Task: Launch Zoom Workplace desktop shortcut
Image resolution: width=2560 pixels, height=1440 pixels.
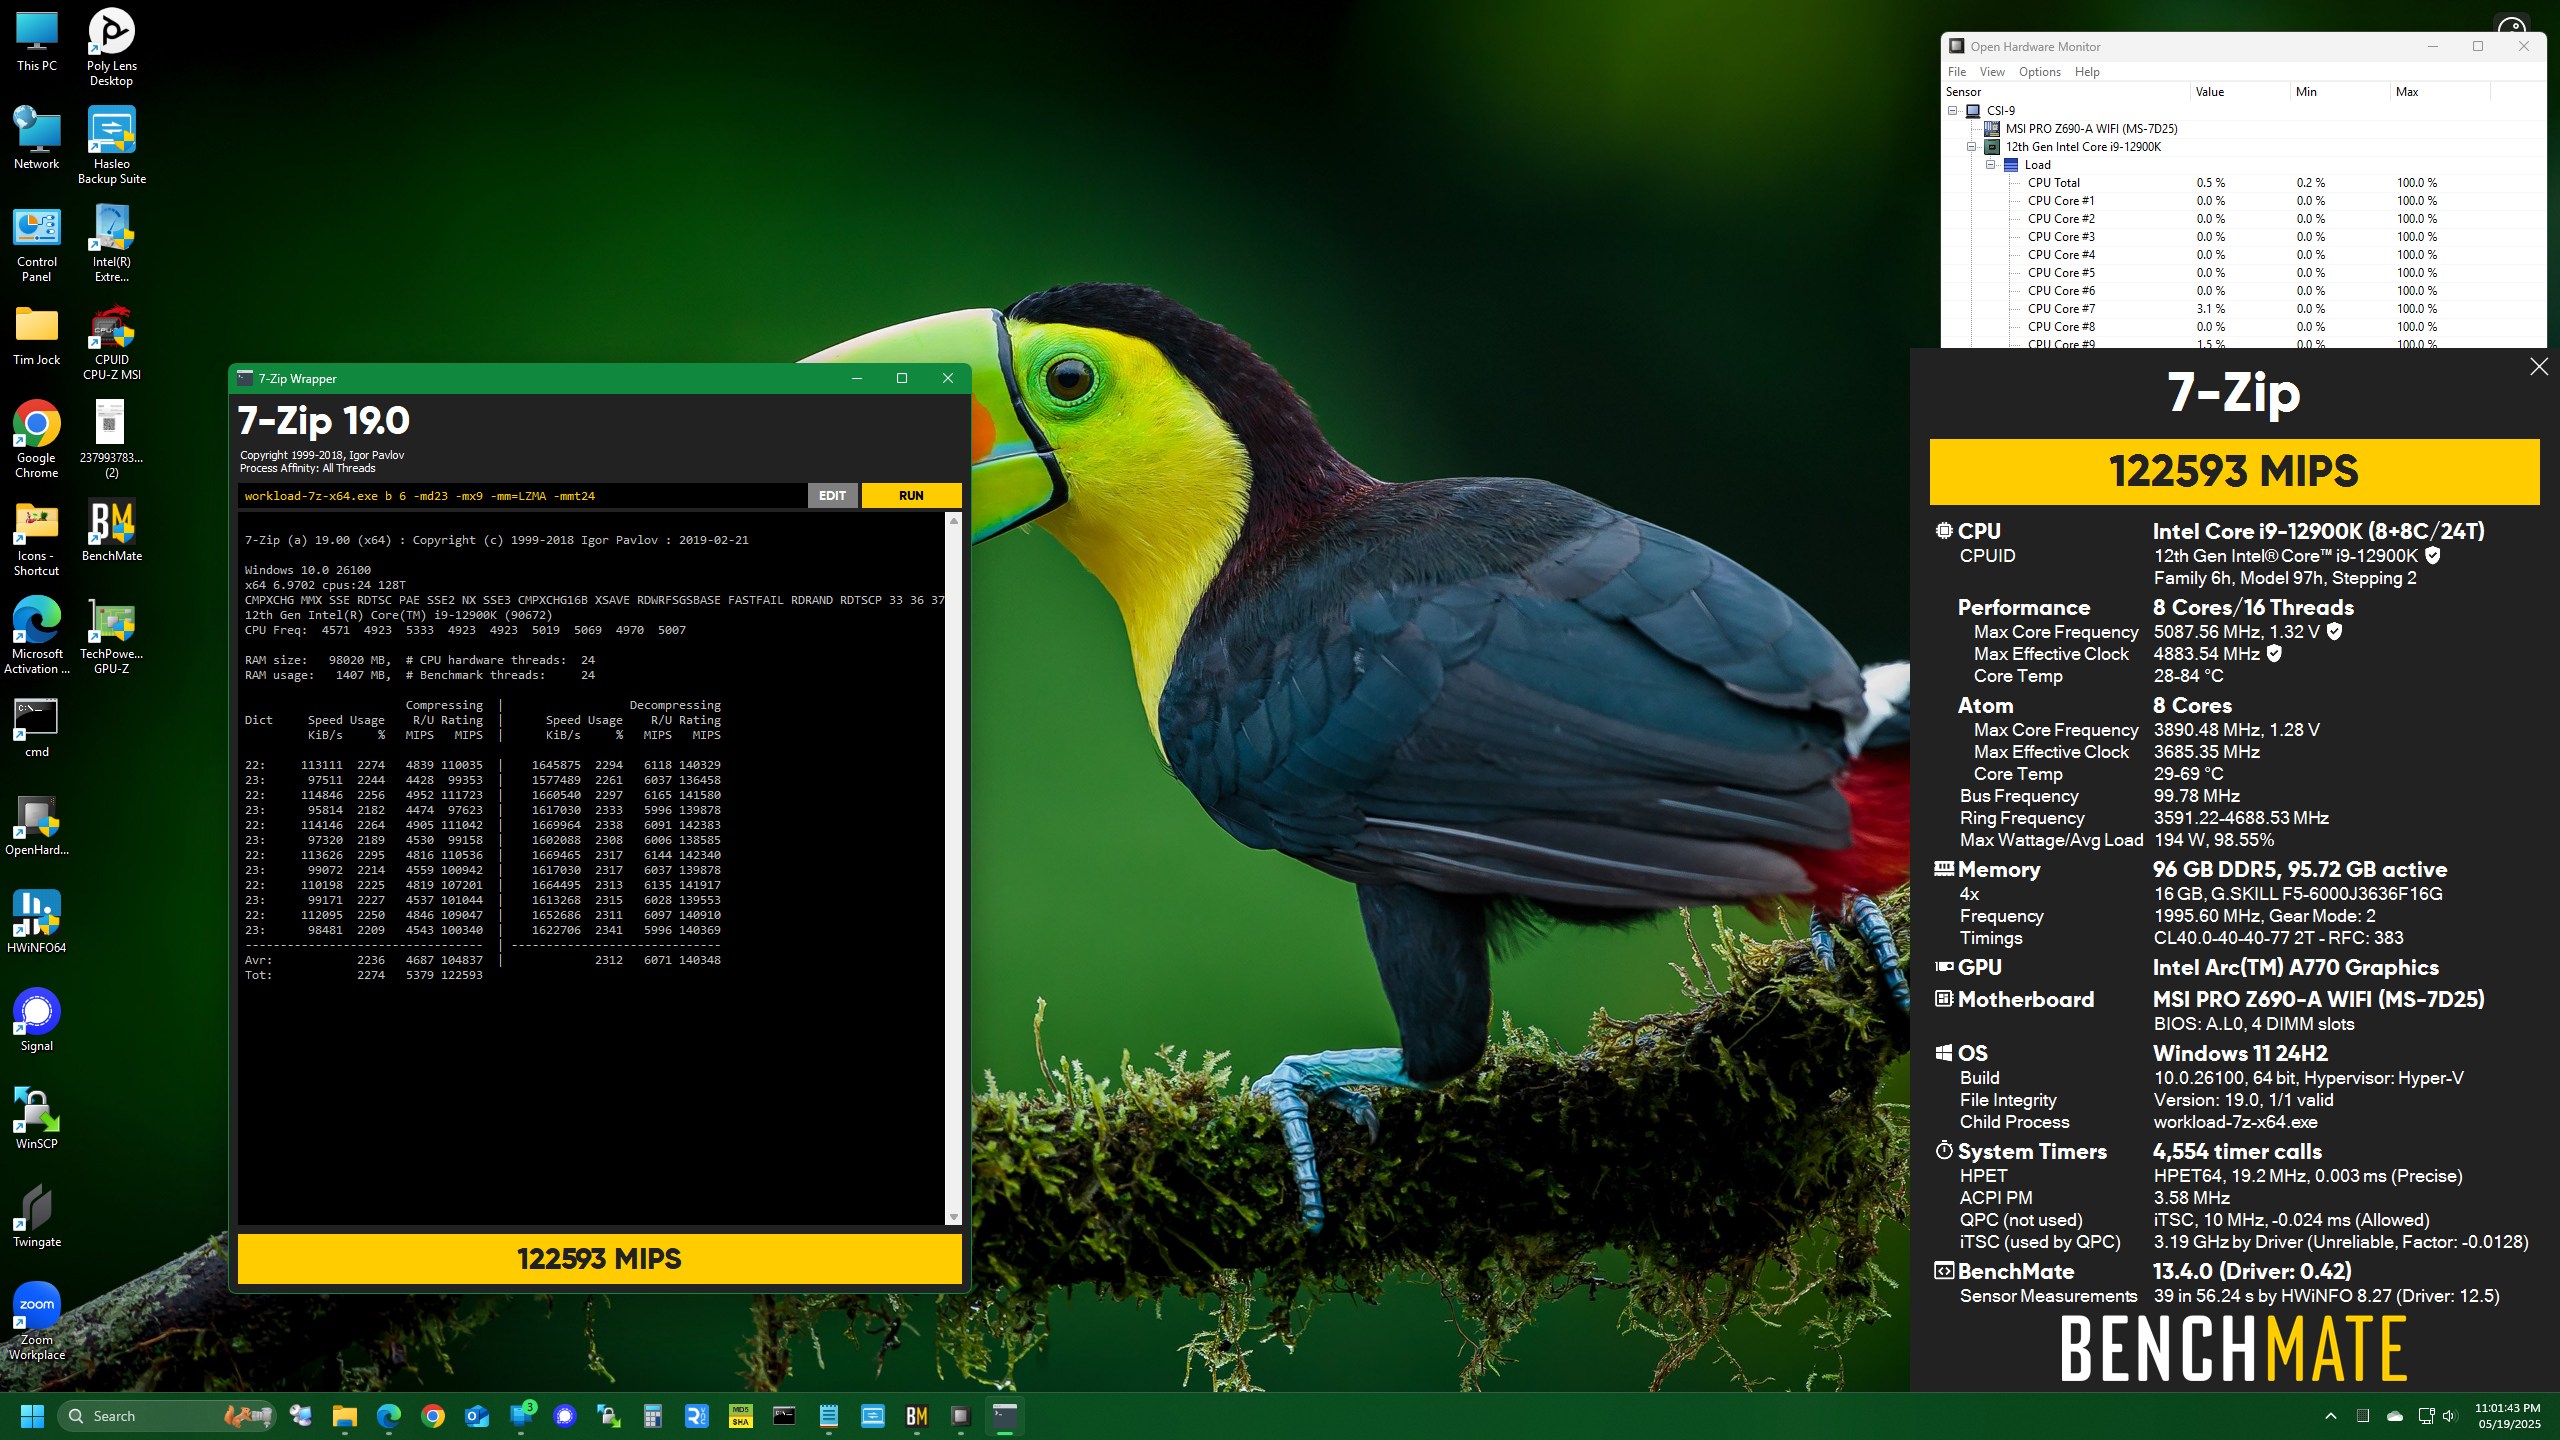Action: click(x=37, y=1322)
